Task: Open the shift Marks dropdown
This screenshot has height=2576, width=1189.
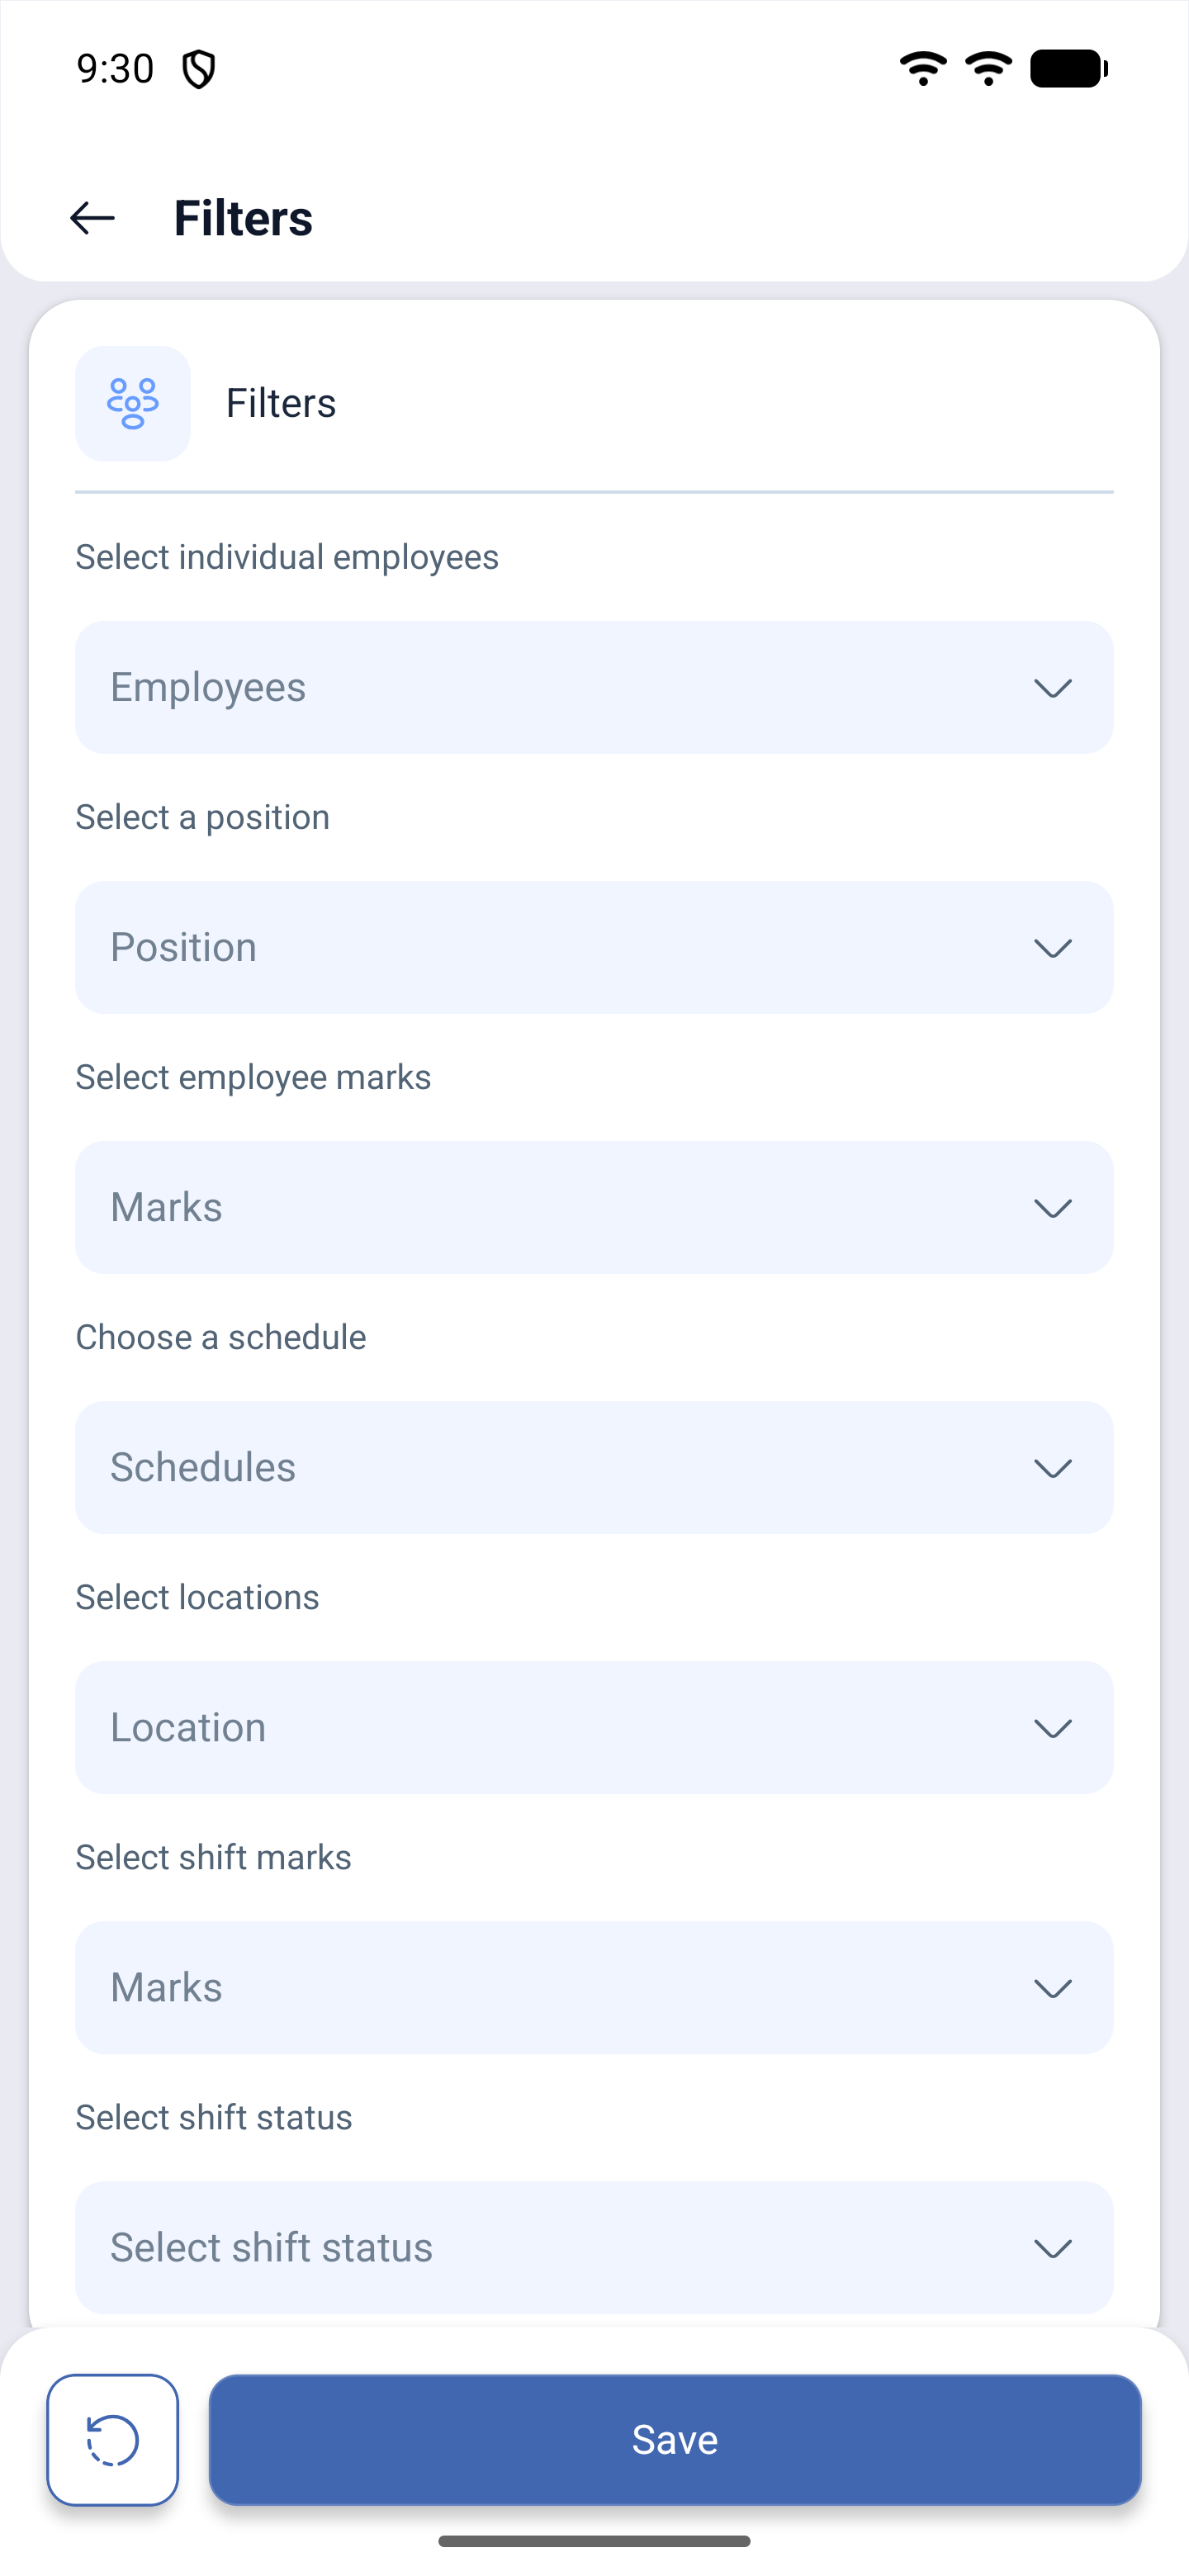Action: click(x=594, y=1987)
